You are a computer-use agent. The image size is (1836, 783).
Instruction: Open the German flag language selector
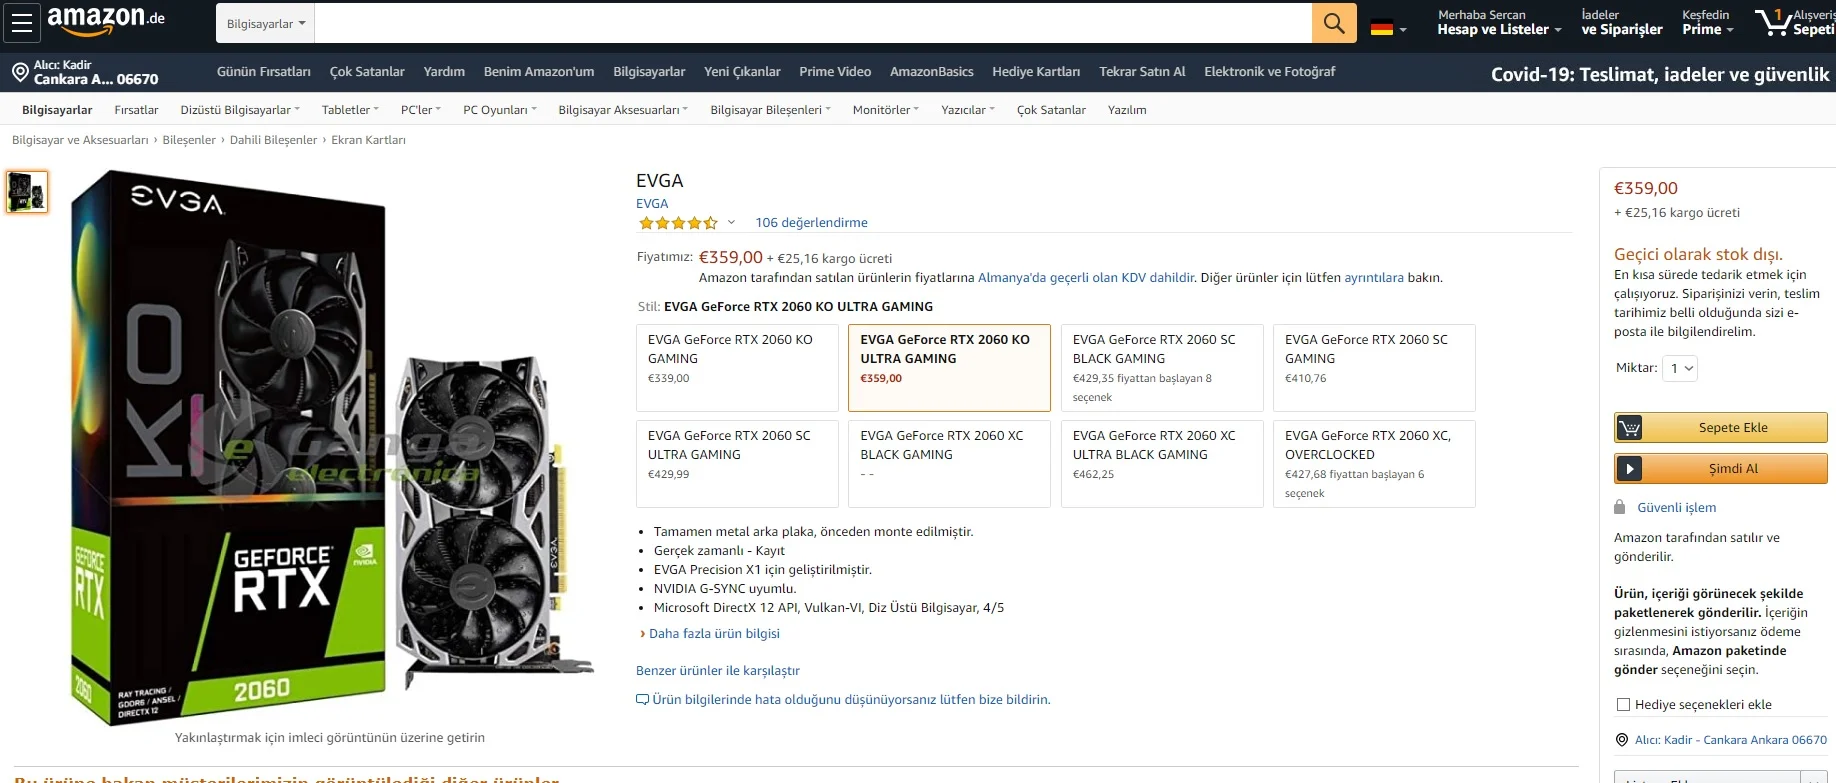(1388, 29)
